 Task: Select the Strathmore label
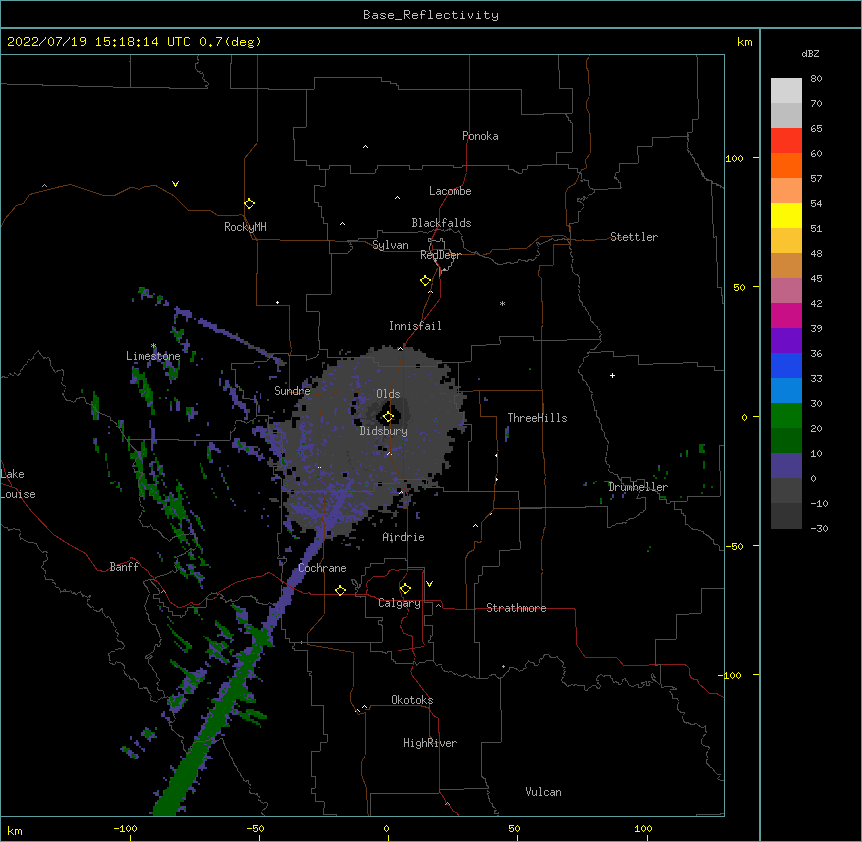pos(516,608)
